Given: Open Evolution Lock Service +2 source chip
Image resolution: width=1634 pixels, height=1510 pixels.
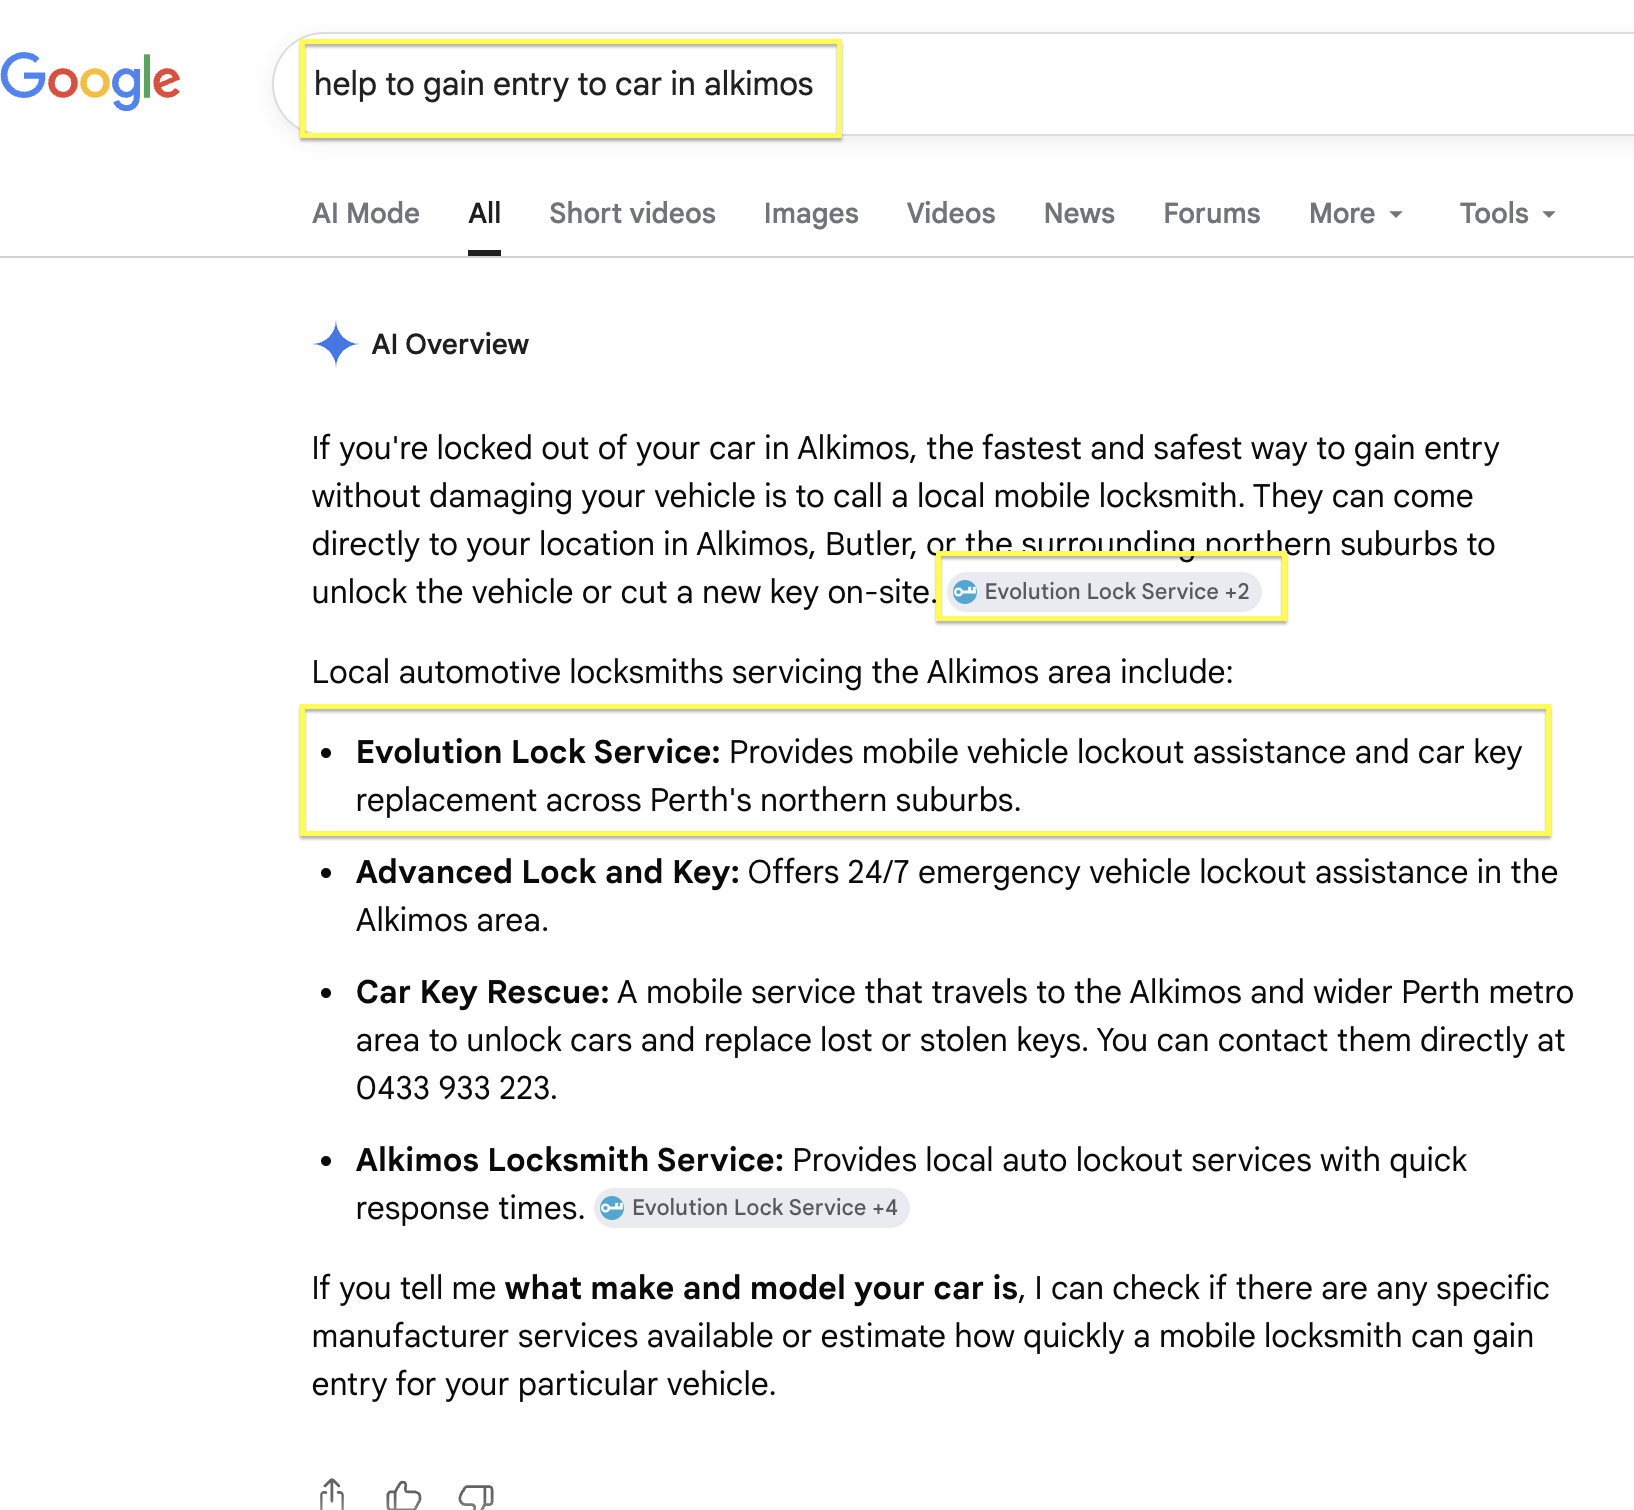Looking at the screenshot, I should click(x=1104, y=592).
